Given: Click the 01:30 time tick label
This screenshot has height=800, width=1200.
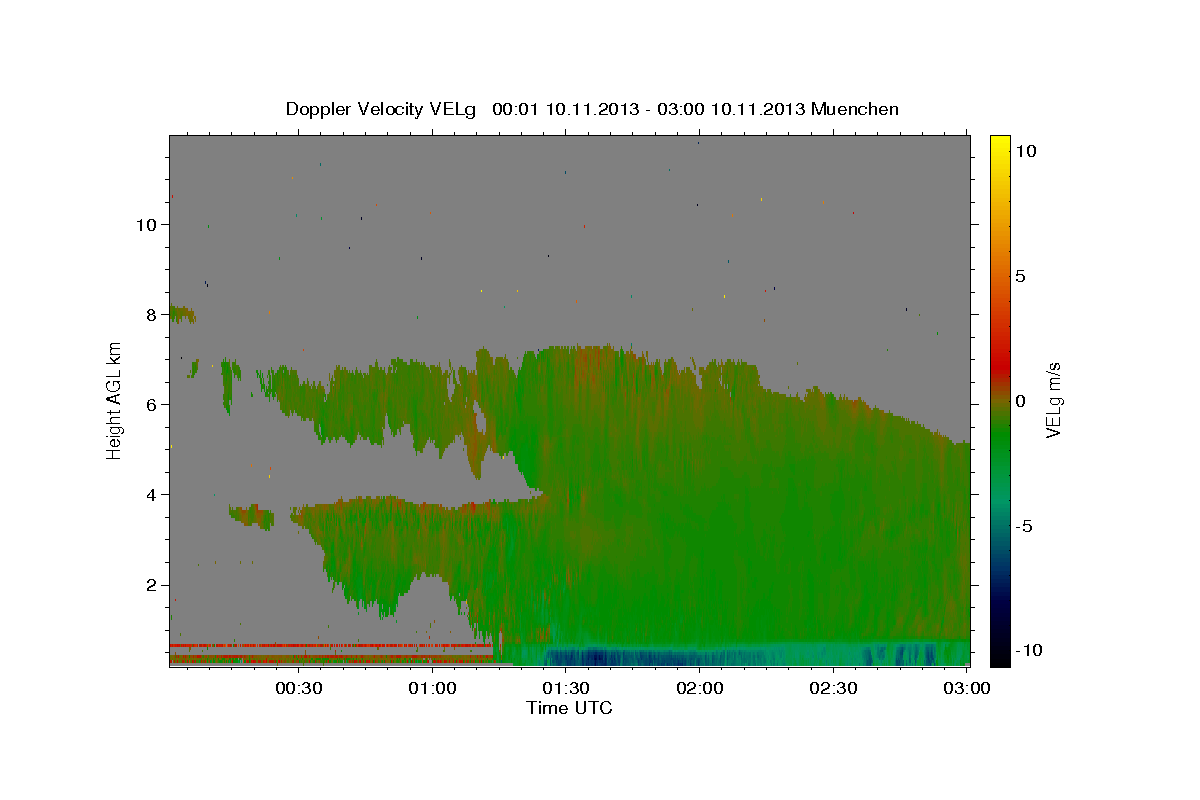Looking at the screenshot, I should pos(565,688).
